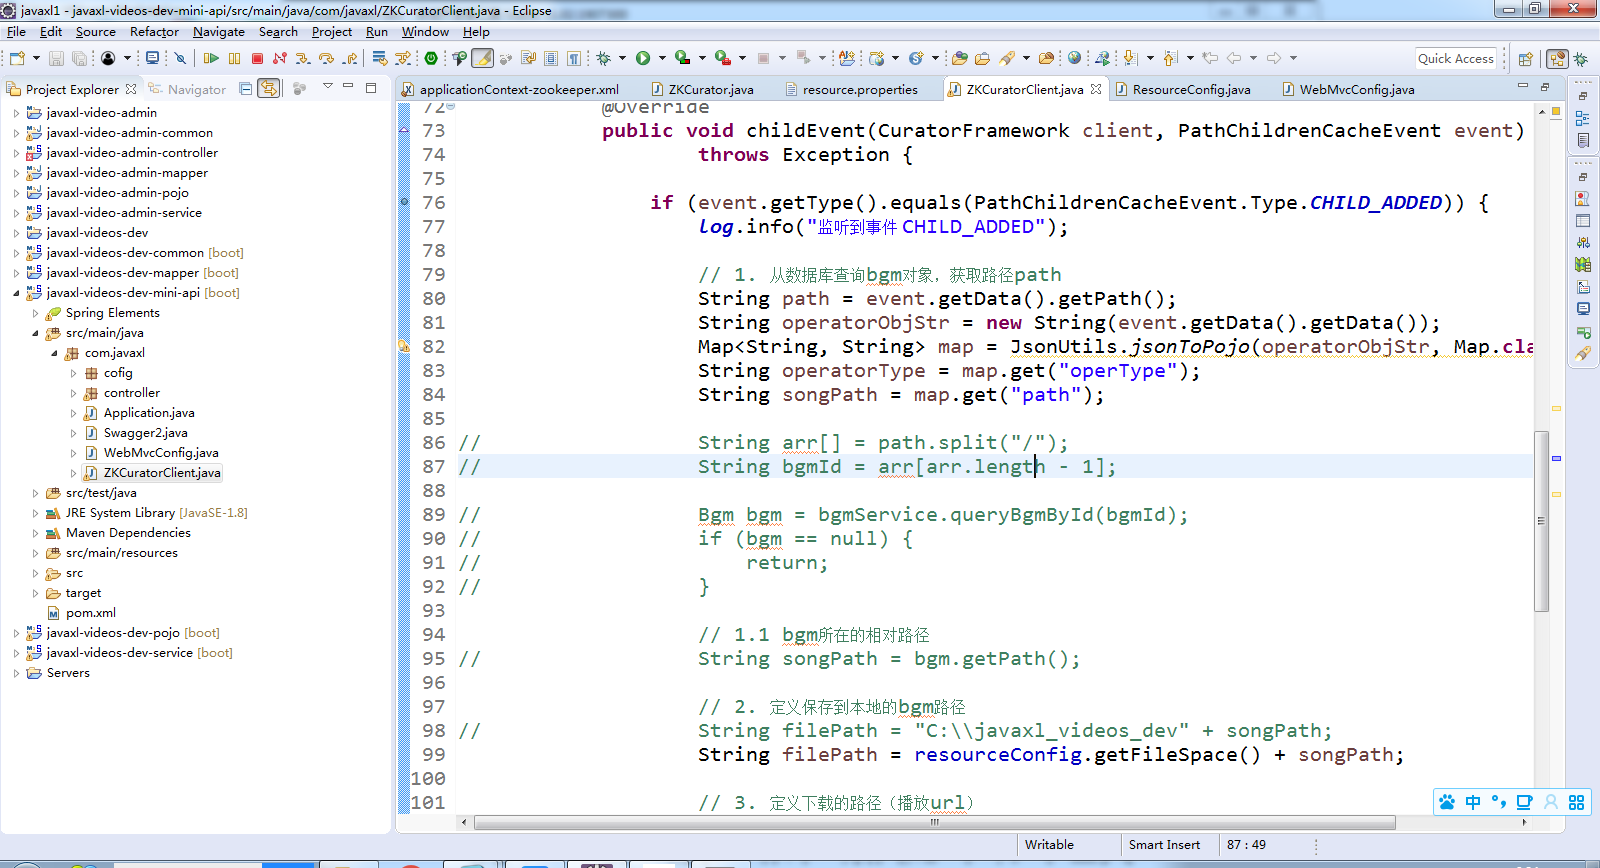The image size is (1600, 868).
Task: Click the Search flashlight toolbar icon
Action: (x=1007, y=58)
